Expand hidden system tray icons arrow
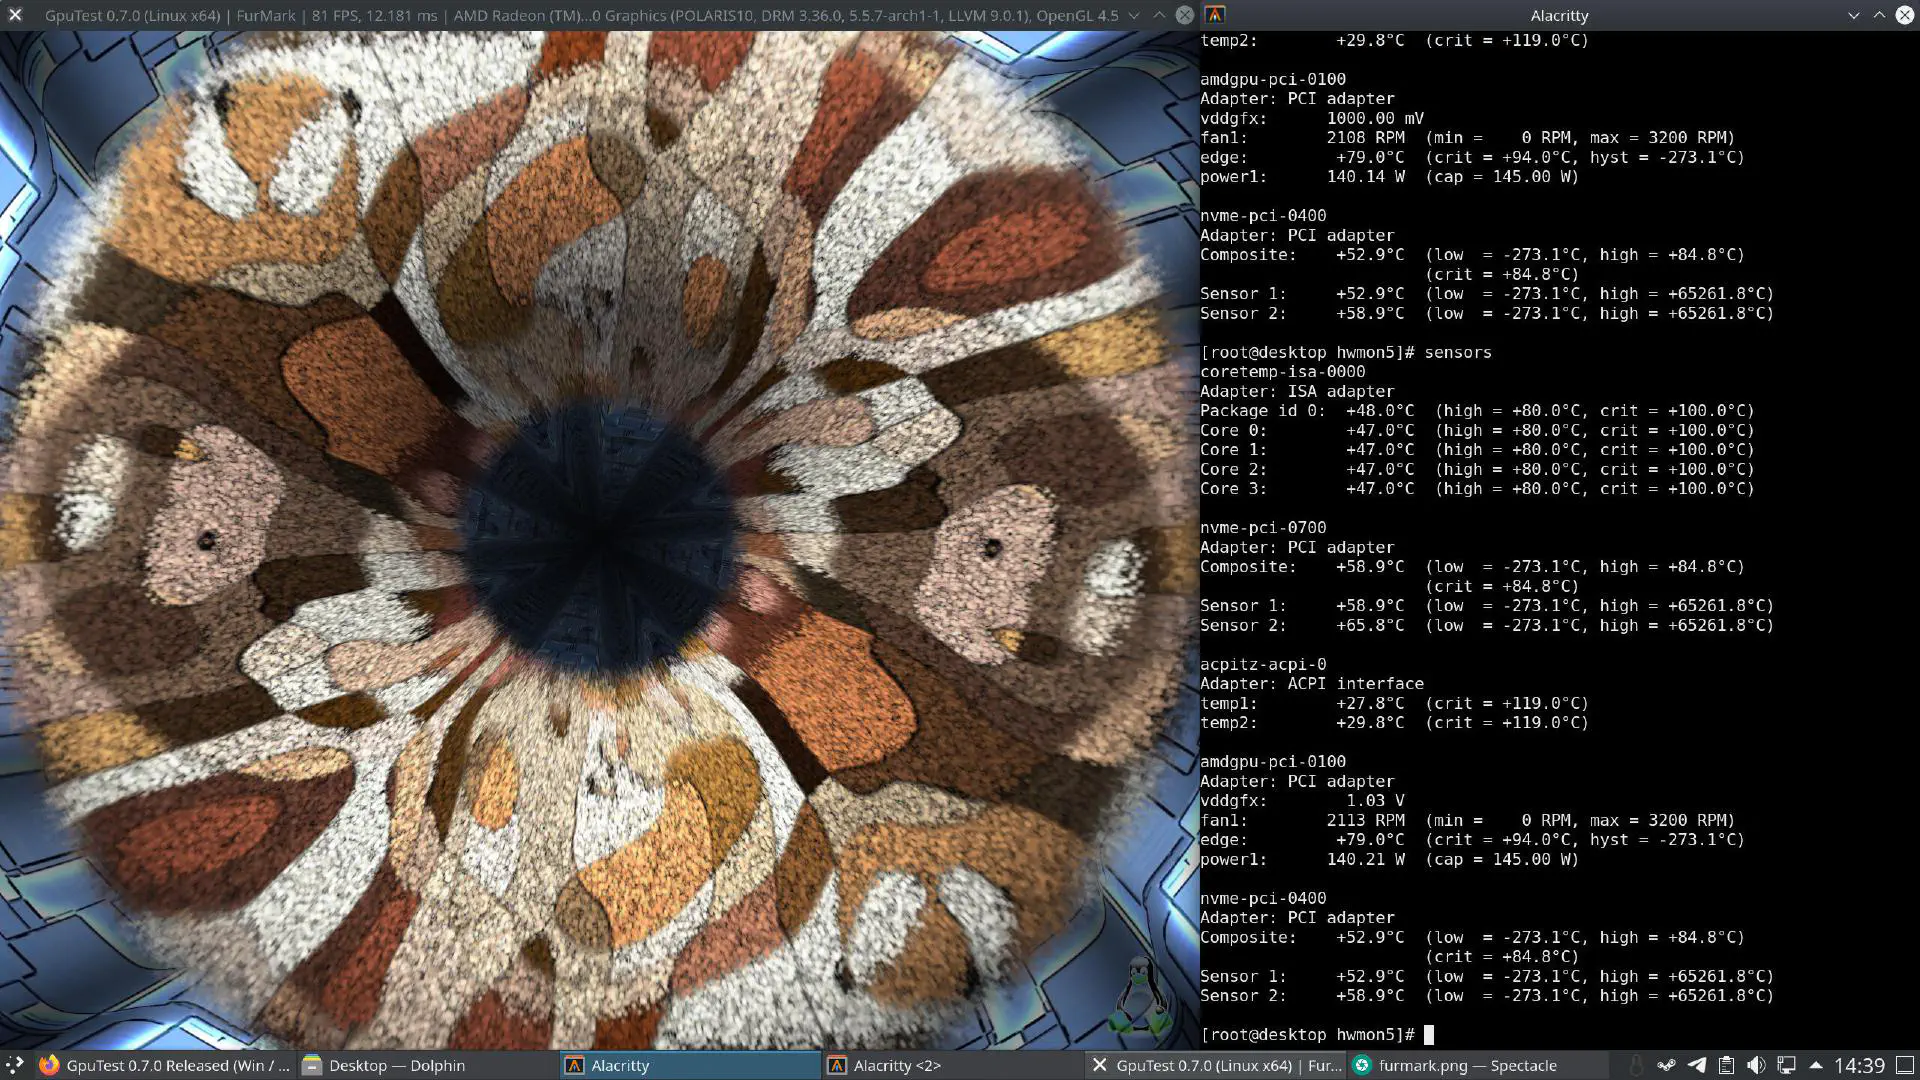The width and height of the screenshot is (1920, 1080). coord(1815,1065)
